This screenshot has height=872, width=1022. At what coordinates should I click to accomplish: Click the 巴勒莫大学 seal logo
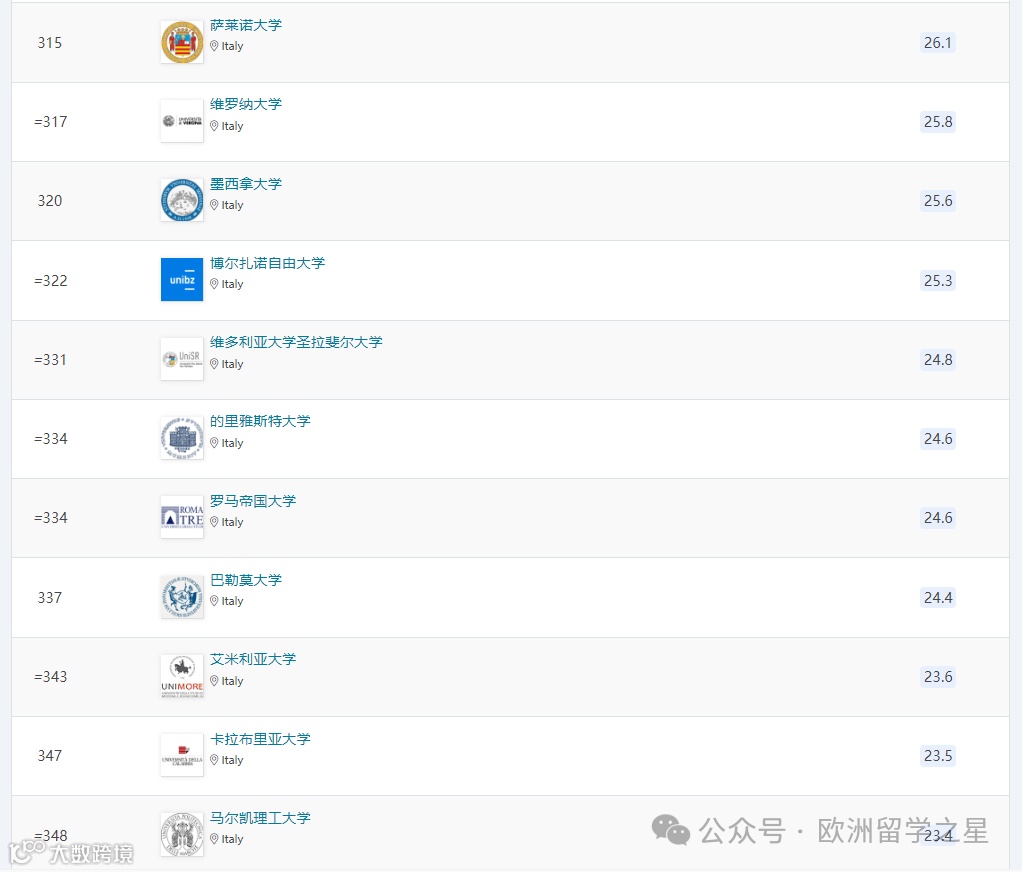(x=181, y=596)
